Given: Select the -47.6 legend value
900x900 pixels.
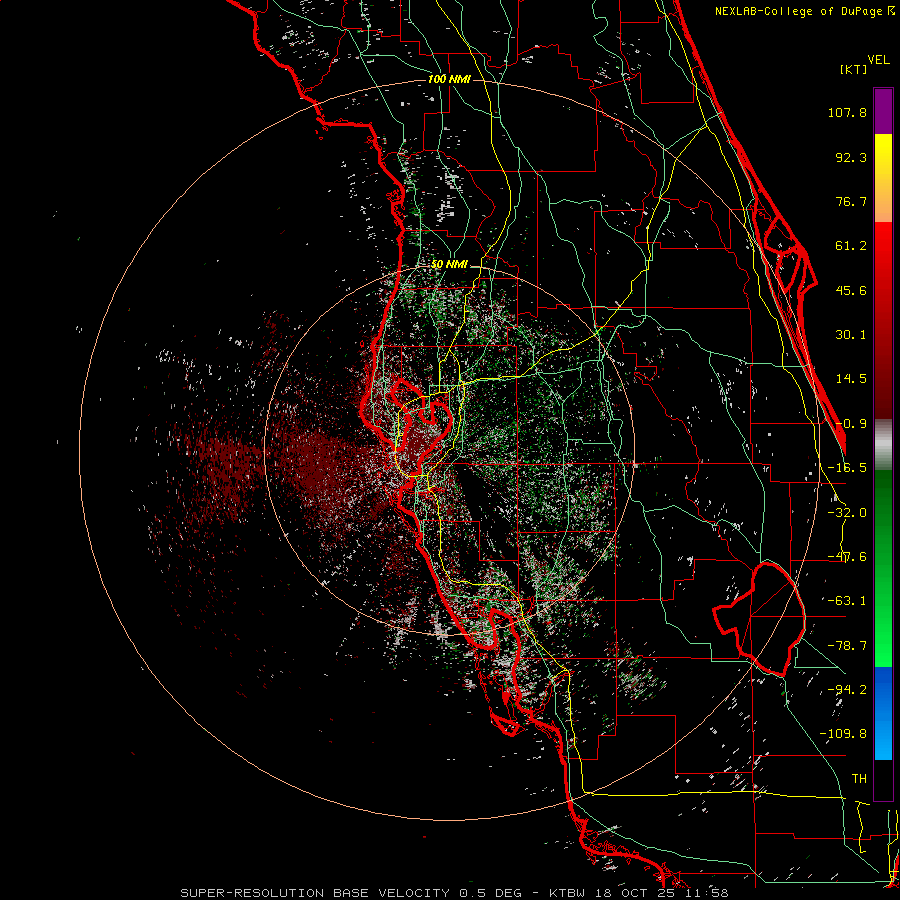Looking at the screenshot, I should tap(847, 557).
